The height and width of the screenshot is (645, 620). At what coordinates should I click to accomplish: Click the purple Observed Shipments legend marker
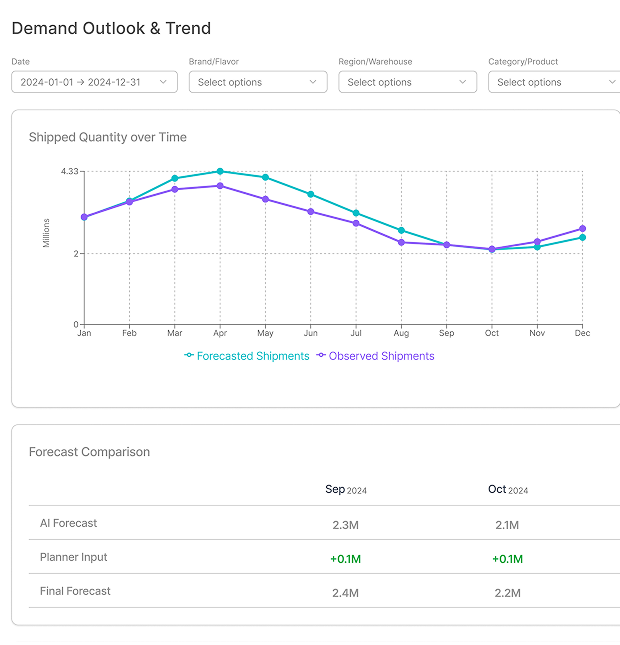(x=321, y=356)
